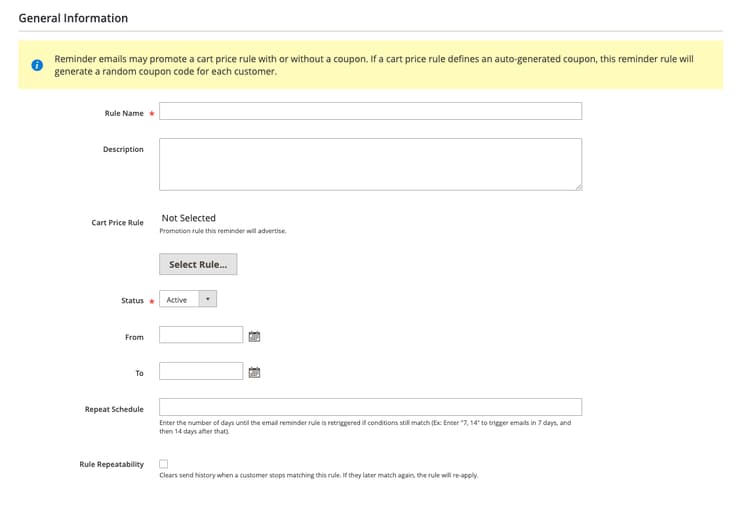Click the Repeat Schedule label
The height and width of the screenshot is (518, 750).
(114, 409)
